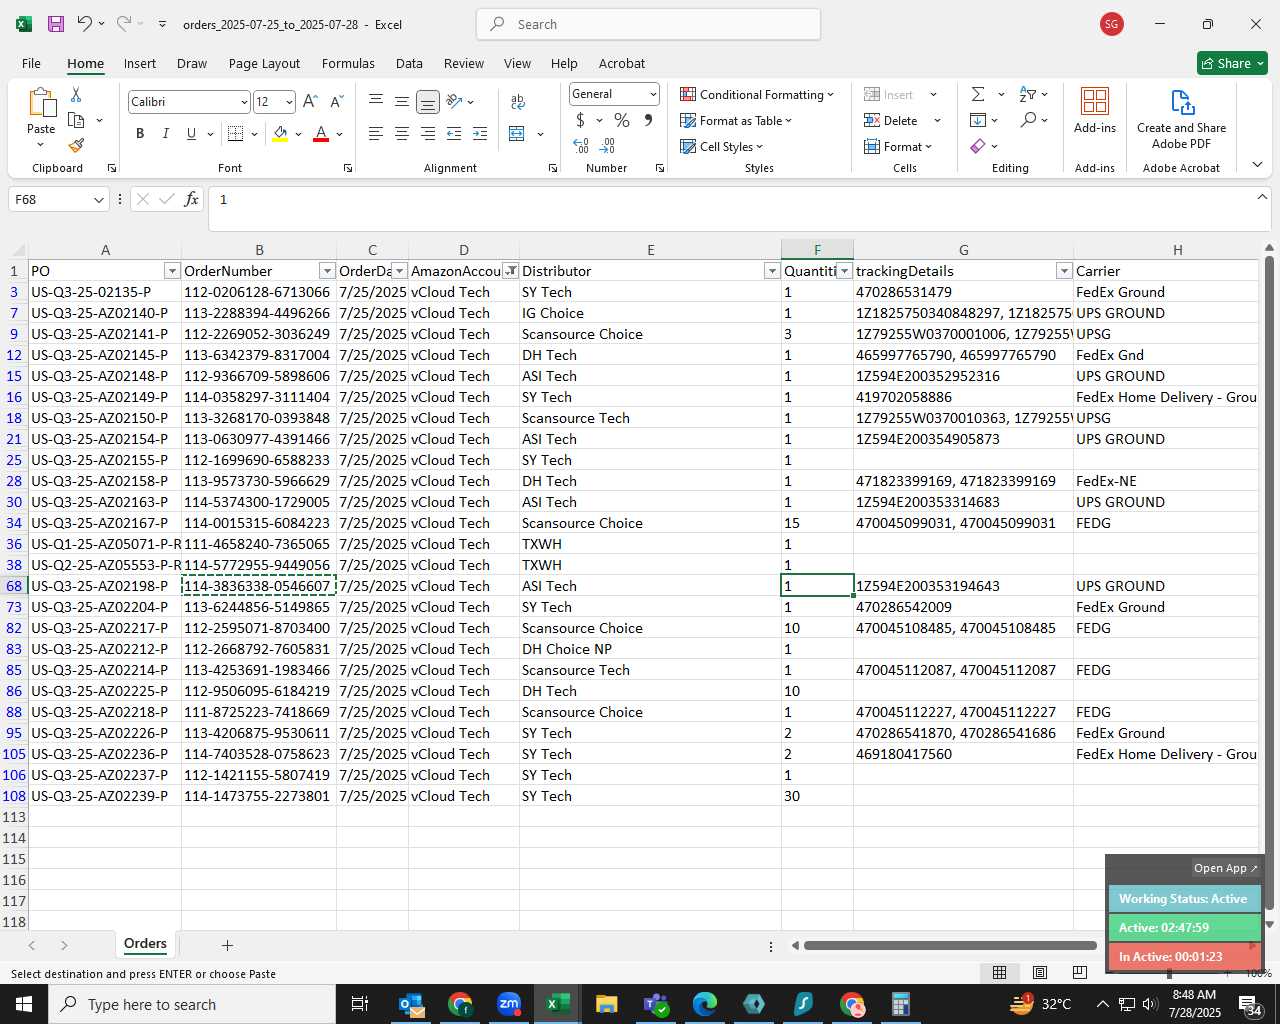The width and height of the screenshot is (1280, 1024).
Task: Open the File tab
Action: [x=32, y=63]
